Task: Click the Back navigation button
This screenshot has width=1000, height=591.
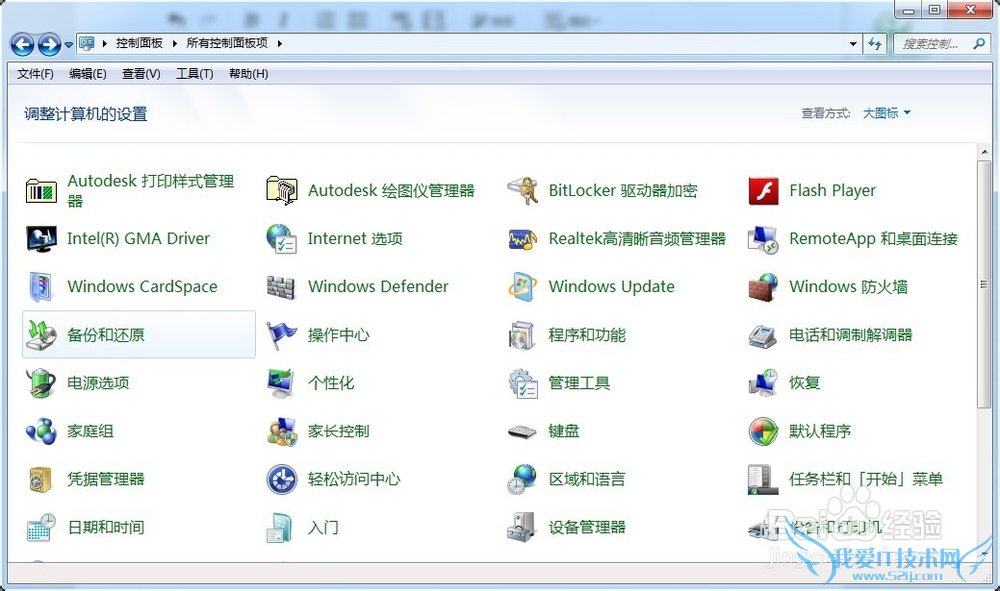Action: pyautogui.click(x=22, y=44)
